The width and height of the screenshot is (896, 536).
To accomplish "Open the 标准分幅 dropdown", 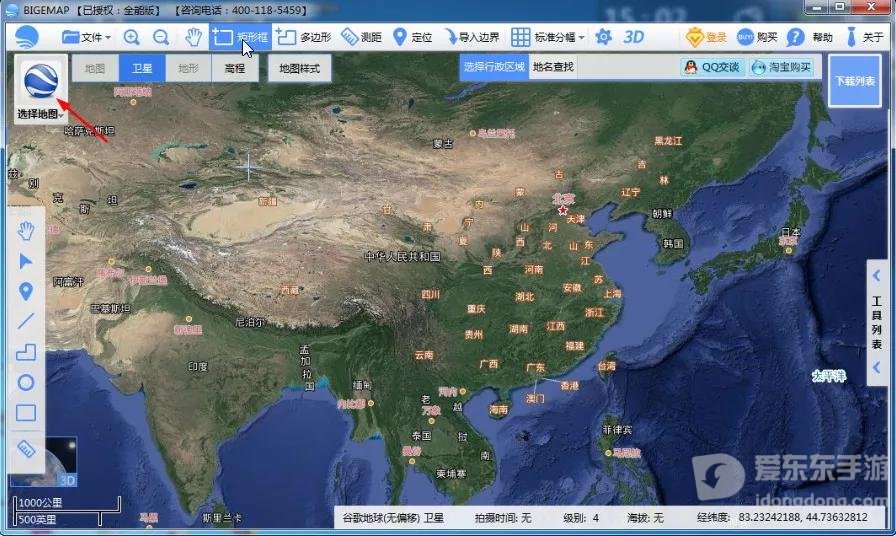I will pos(547,37).
